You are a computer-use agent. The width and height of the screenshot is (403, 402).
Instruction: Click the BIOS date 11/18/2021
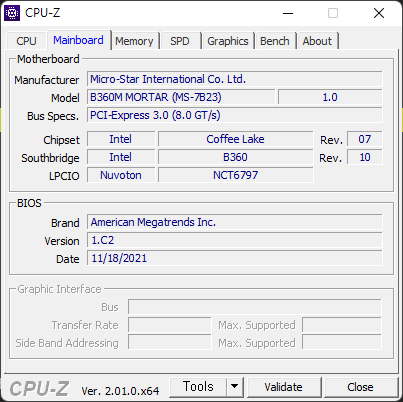[x=235, y=258]
